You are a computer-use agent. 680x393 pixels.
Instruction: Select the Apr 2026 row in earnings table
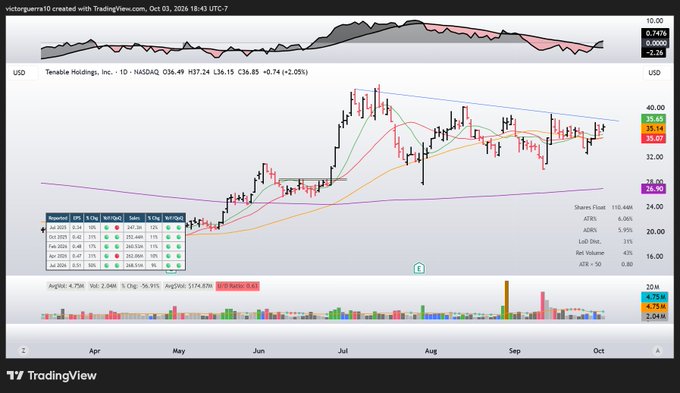116,256
